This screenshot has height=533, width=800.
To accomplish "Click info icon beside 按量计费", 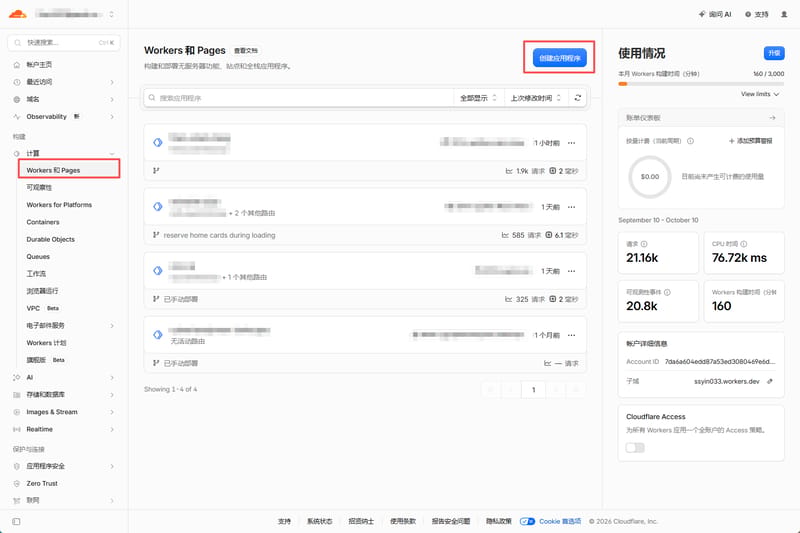I will click(x=690, y=141).
